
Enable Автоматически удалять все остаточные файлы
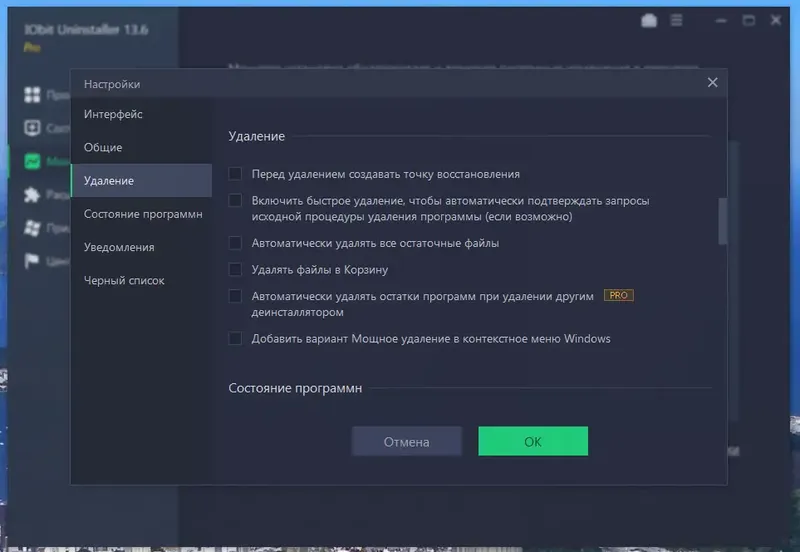(x=235, y=243)
